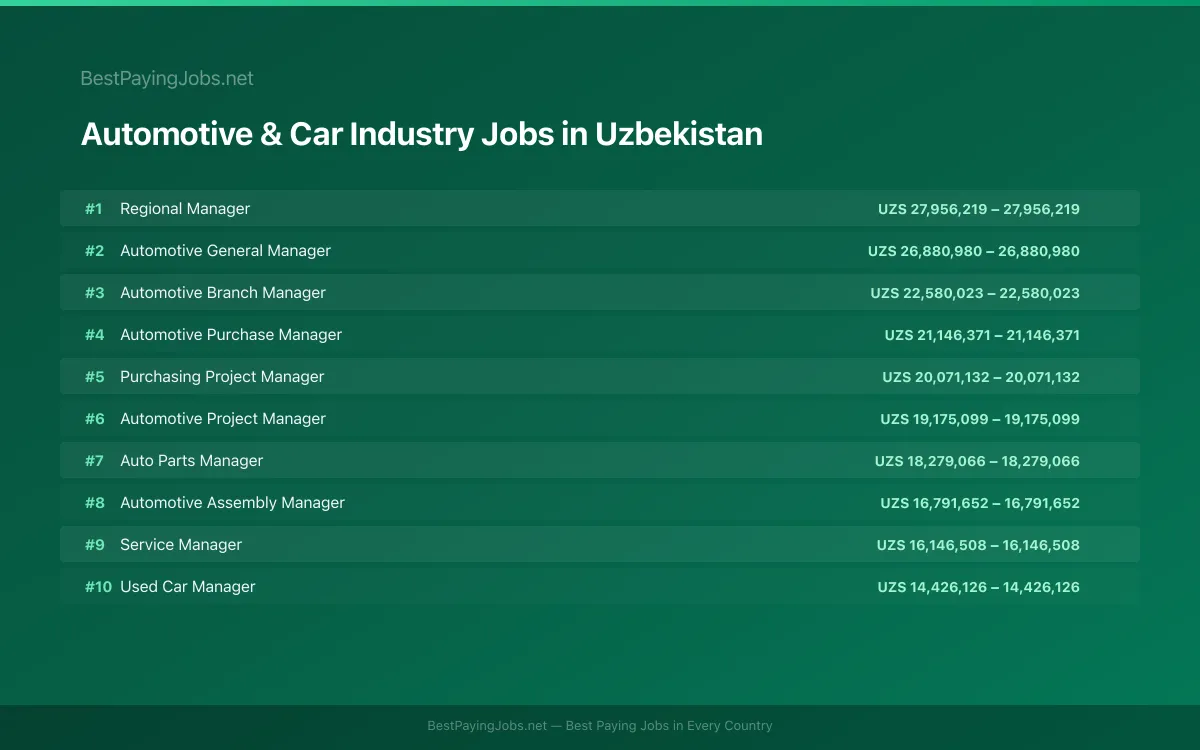This screenshot has width=1200, height=750.
Task: Click salary UZS 16,146,508 – 16,146,508
Action: click(x=978, y=545)
